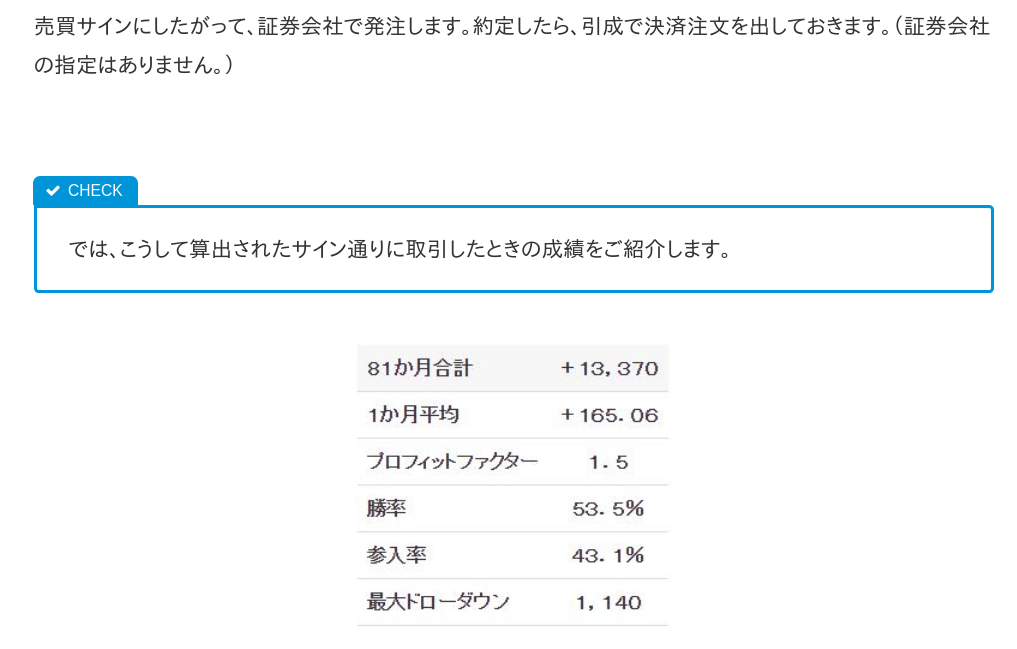Click the checkmark icon beside CHECK
The height and width of the screenshot is (649, 1017).
coord(53,191)
